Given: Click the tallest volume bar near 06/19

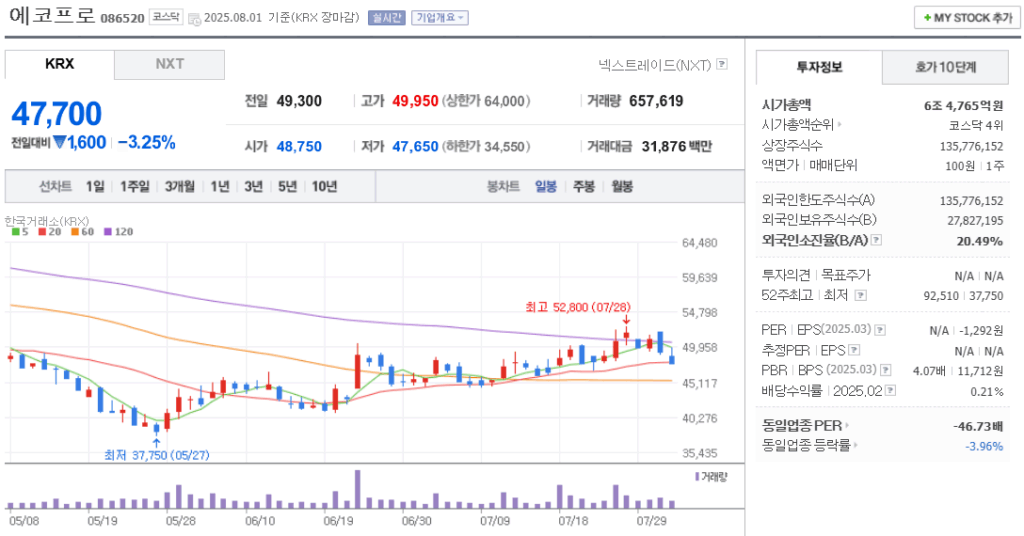Looking at the screenshot, I should 357,489.
